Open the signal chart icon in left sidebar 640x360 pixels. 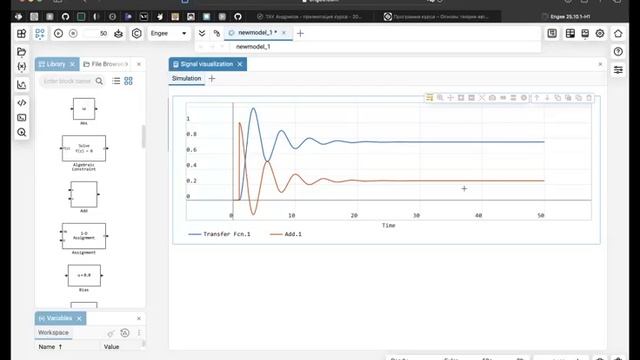pos(22,85)
